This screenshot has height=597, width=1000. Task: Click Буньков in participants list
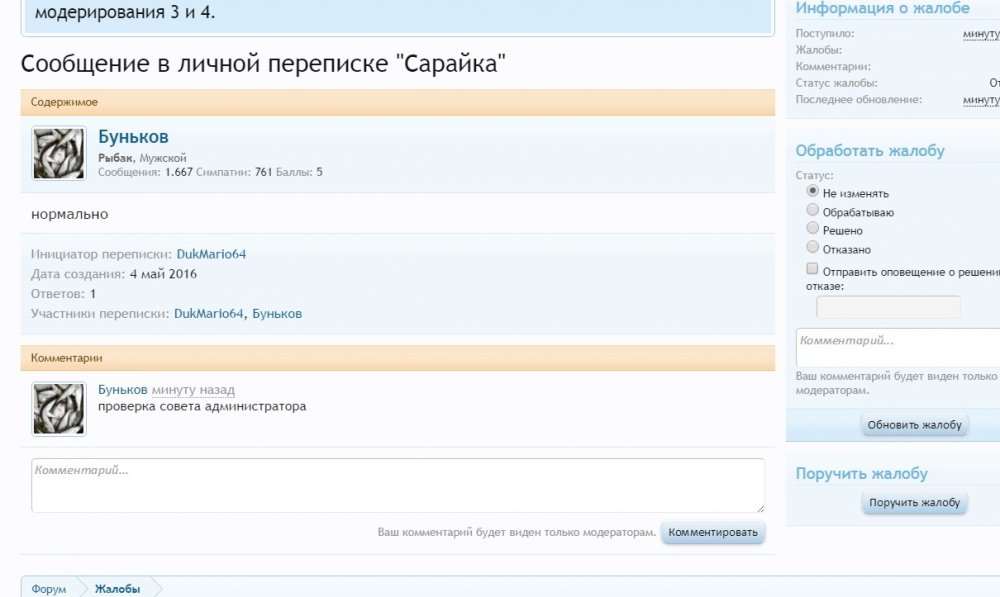pos(277,314)
